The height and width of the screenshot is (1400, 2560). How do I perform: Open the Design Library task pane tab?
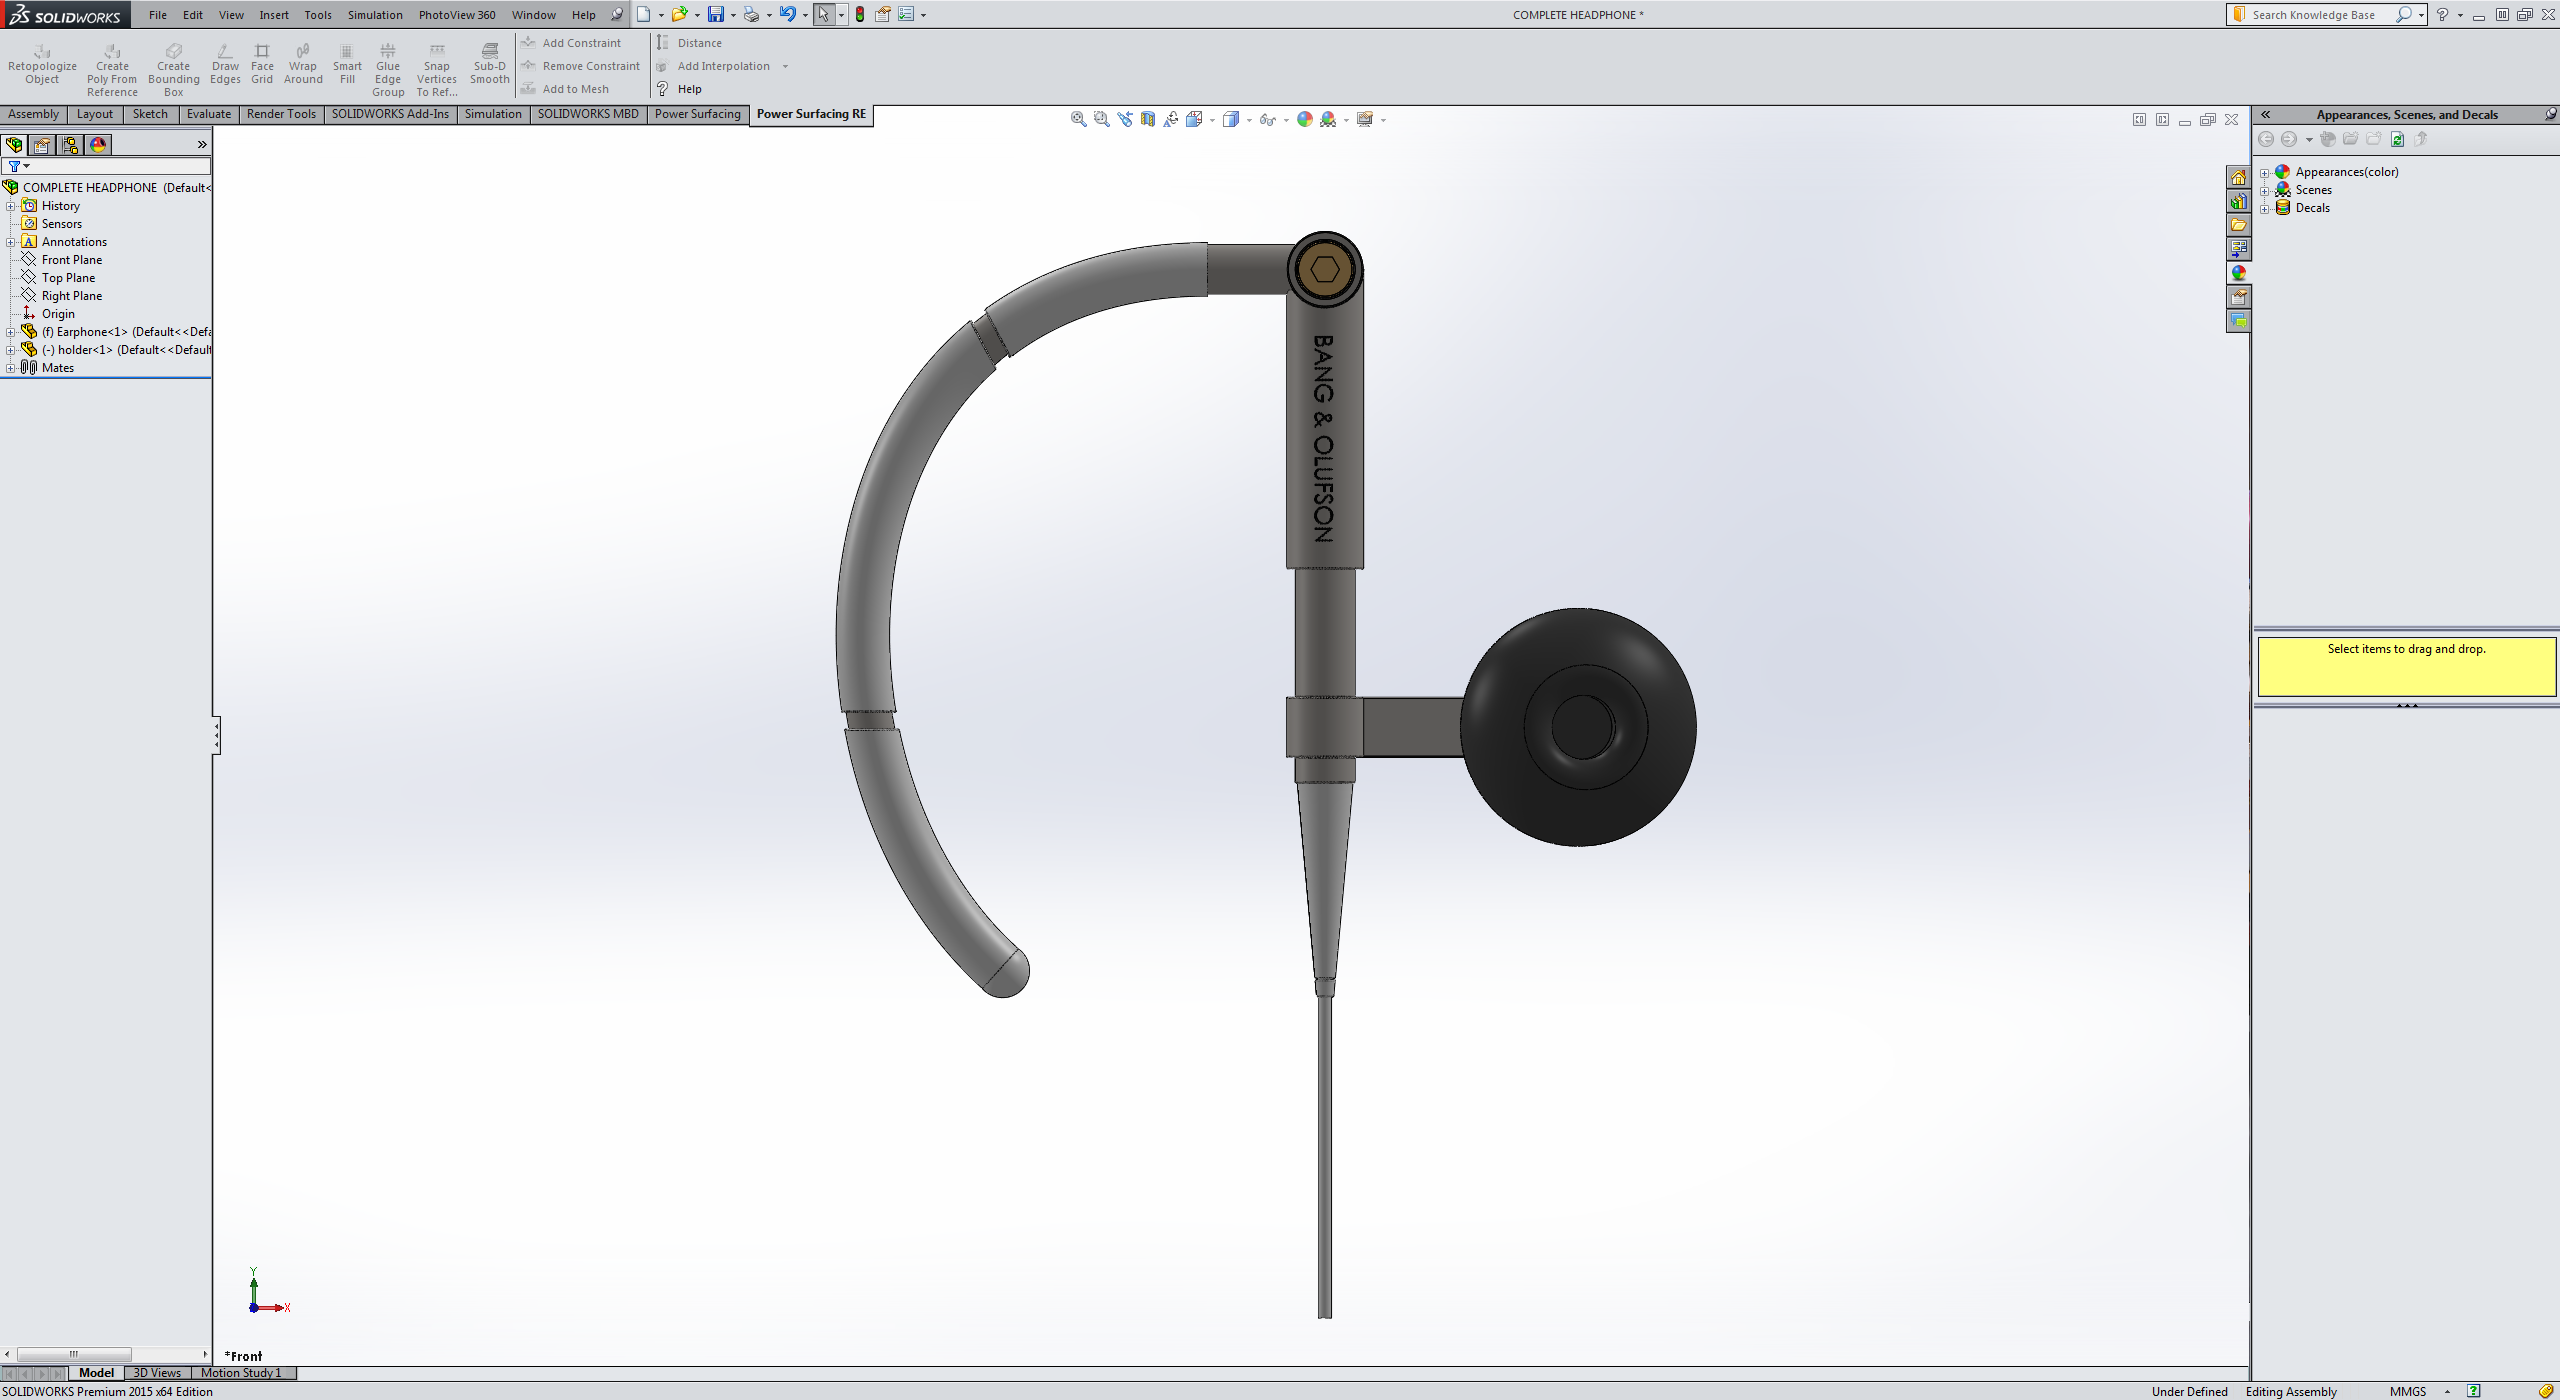click(x=2238, y=201)
